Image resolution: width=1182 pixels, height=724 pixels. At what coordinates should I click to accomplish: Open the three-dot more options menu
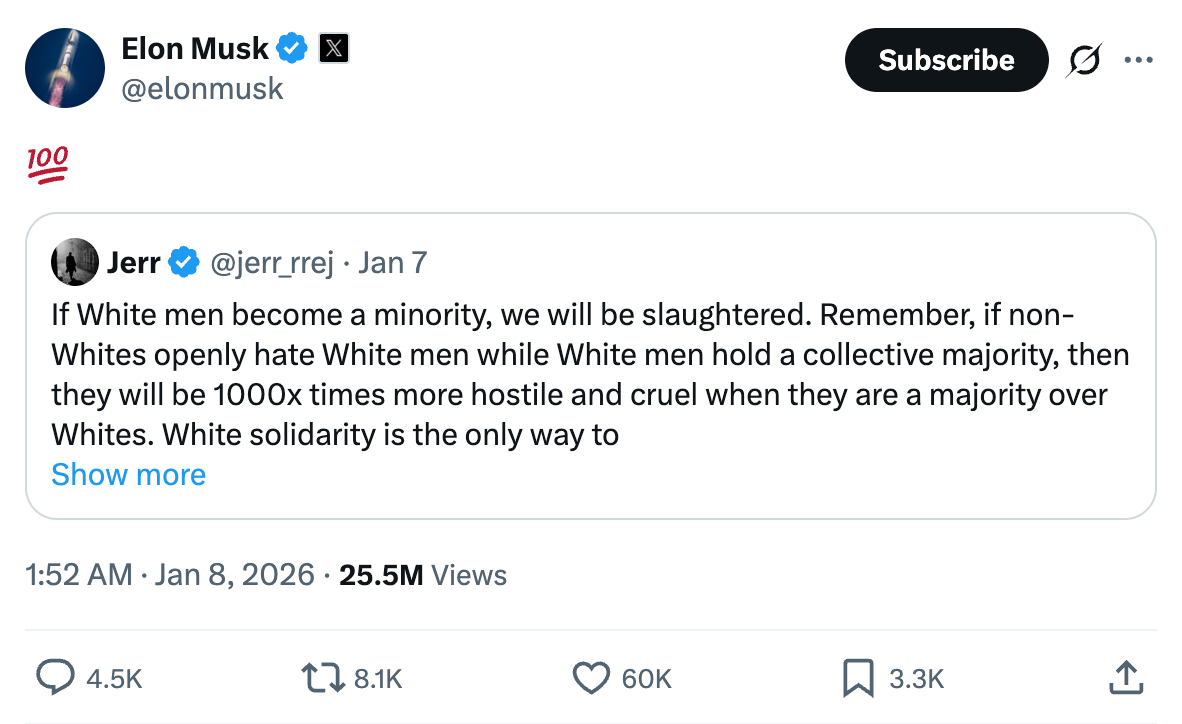coord(1138,60)
